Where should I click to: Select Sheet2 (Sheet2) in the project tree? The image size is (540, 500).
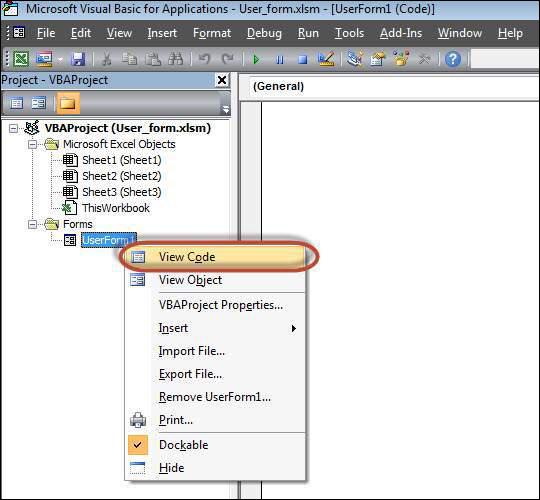[122, 176]
